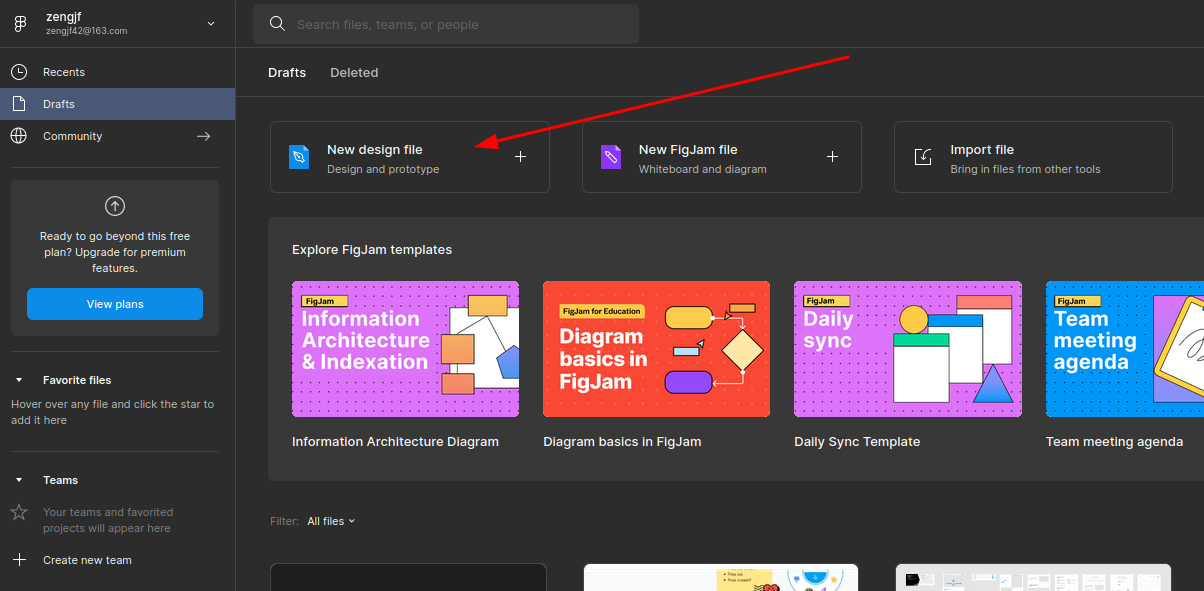
Task: Click the Information Architecture Diagram title text
Action: [395, 441]
